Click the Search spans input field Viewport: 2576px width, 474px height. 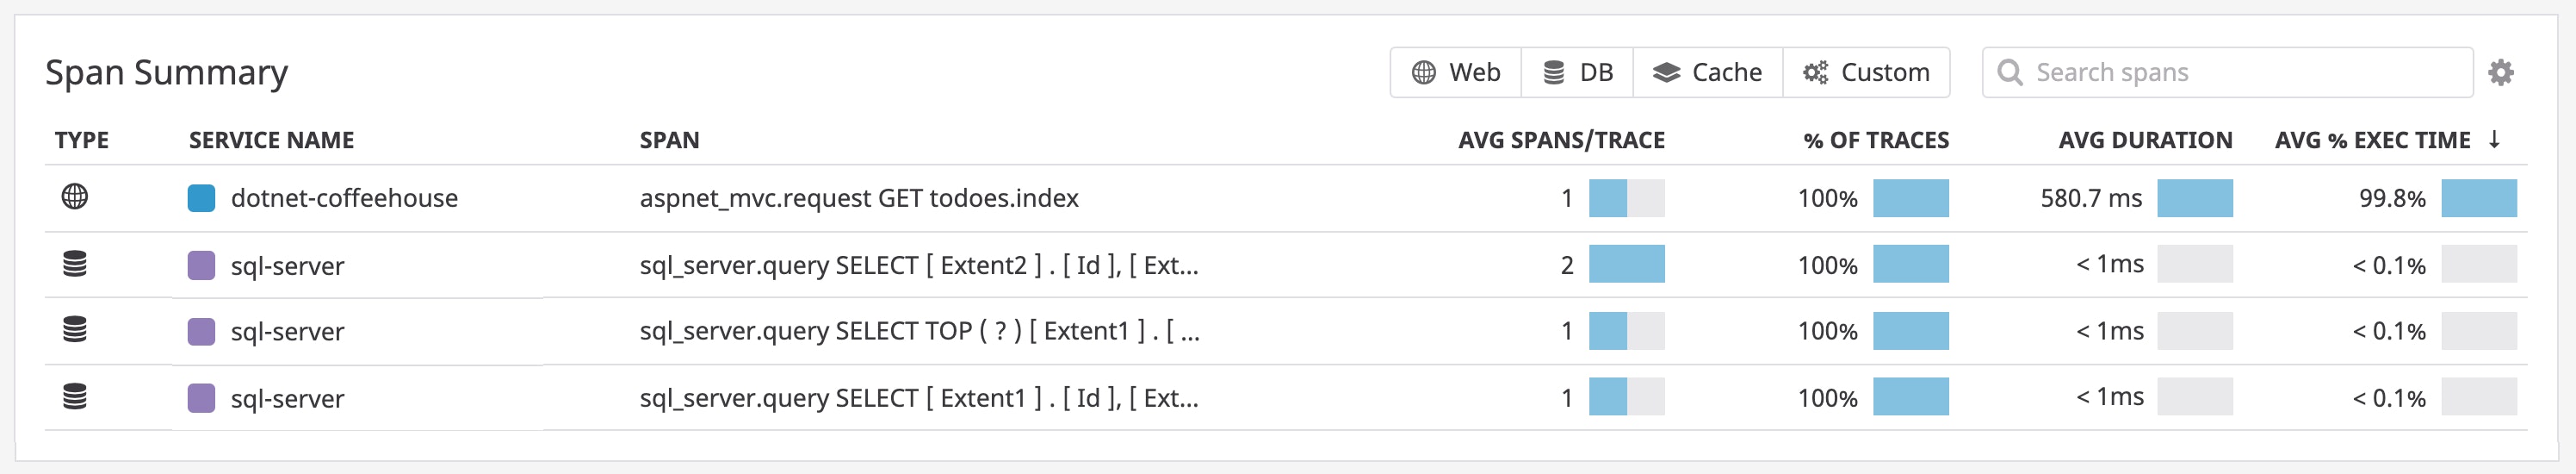click(2240, 72)
